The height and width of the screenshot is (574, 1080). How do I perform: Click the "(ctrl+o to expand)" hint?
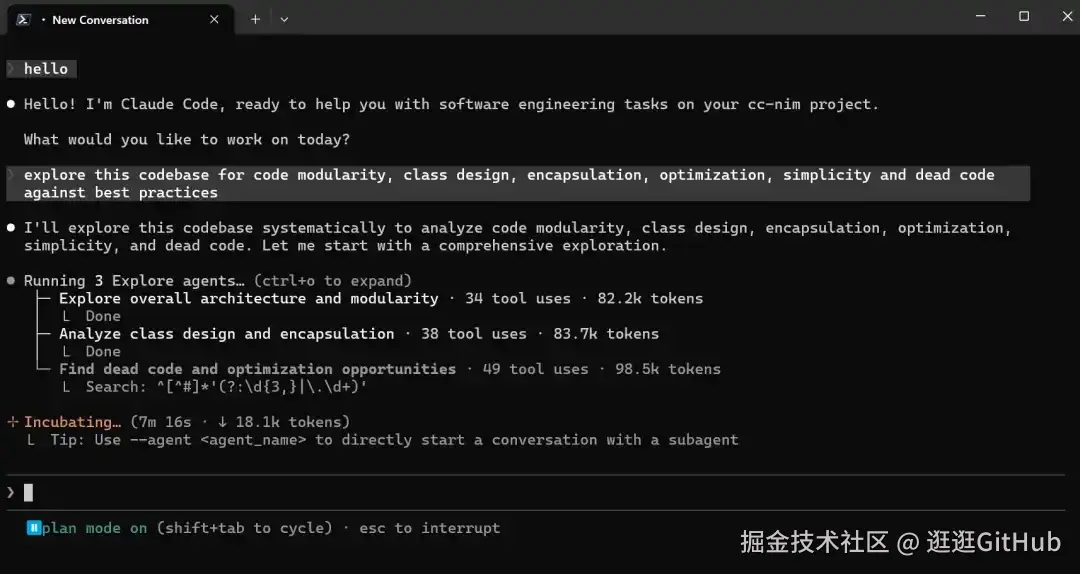[x=333, y=281]
